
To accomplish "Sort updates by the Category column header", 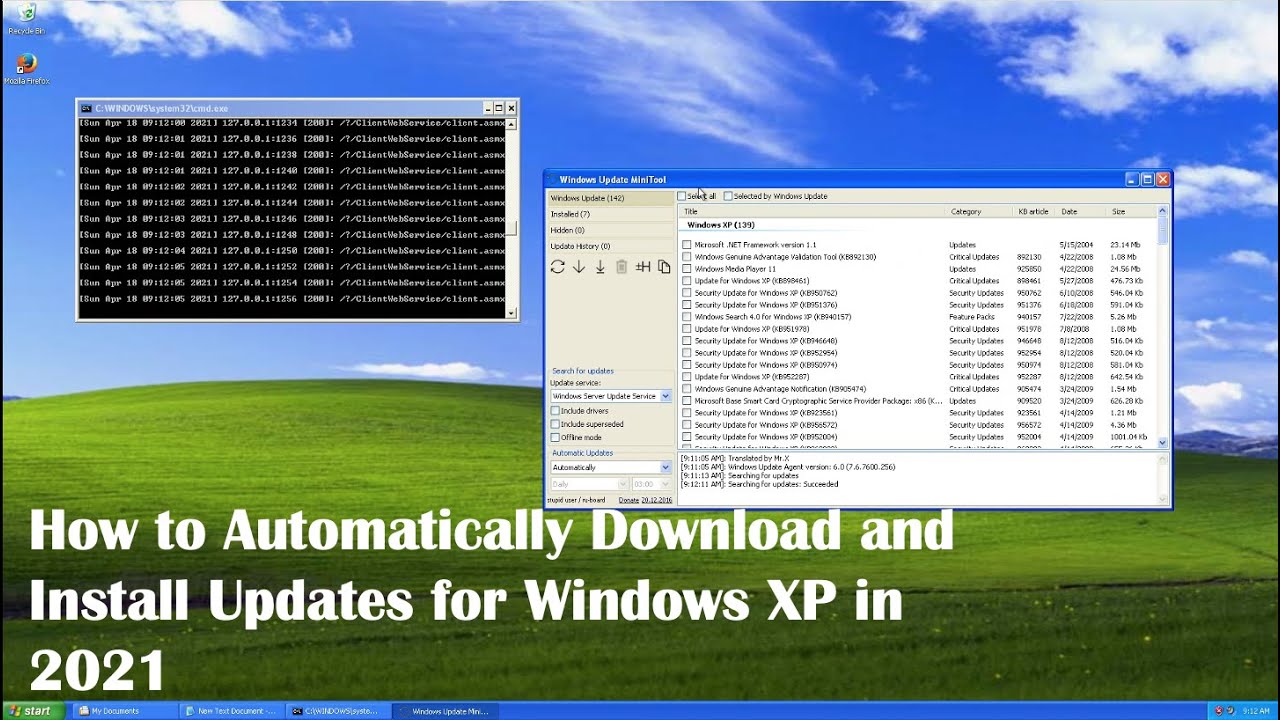I will coord(979,212).
